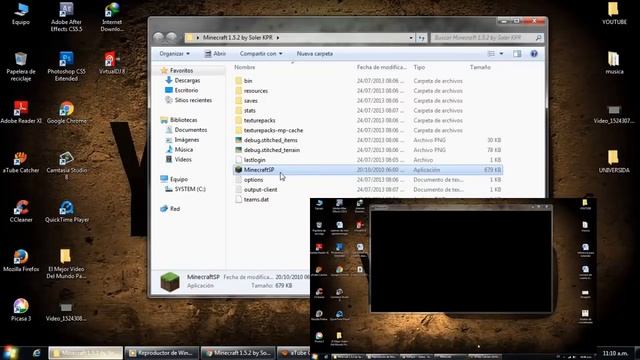
Task: Open Sitios recientes in navigation pane
Action: pyautogui.click(x=189, y=100)
